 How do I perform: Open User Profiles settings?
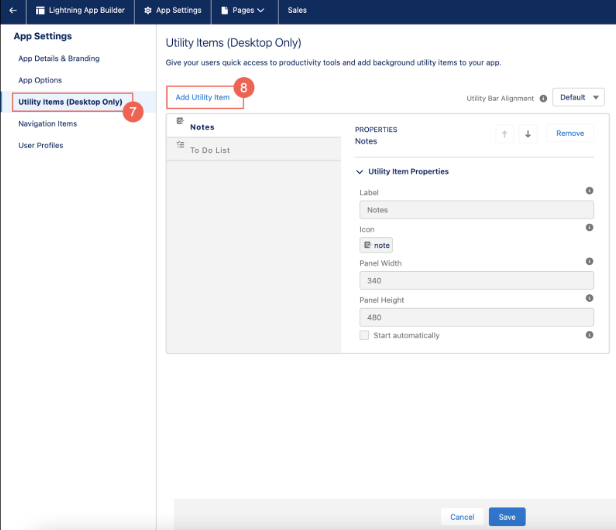pyautogui.click(x=41, y=145)
